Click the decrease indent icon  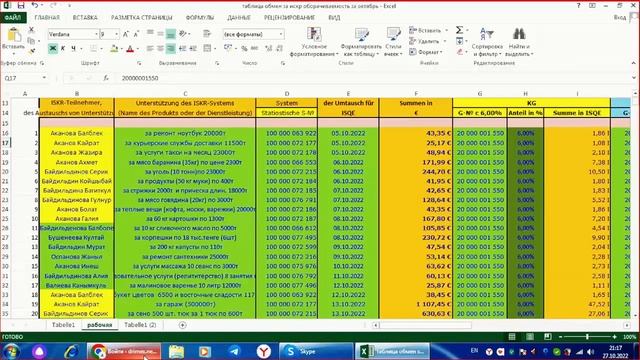tap(182, 49)
